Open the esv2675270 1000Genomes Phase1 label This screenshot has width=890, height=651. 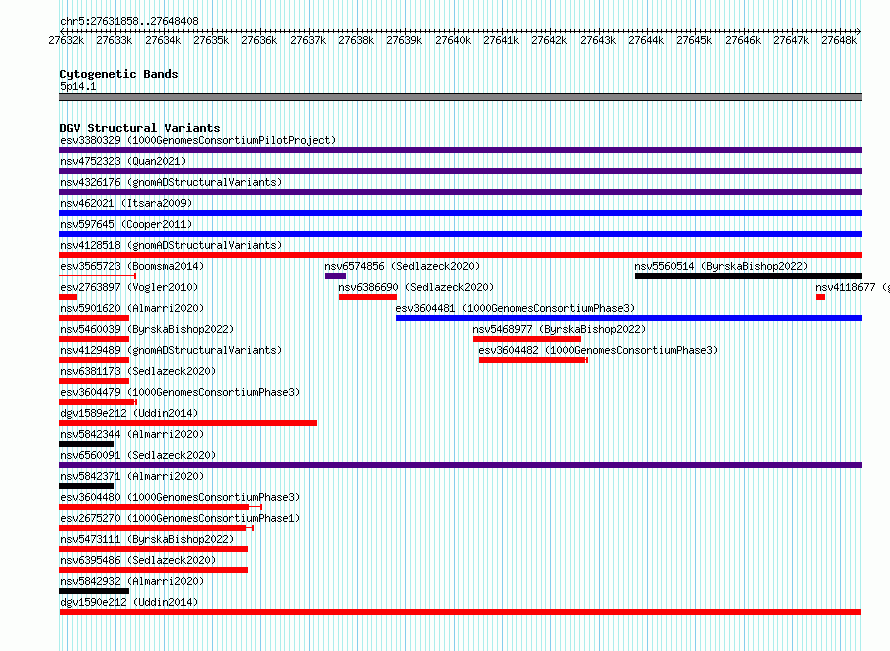tap(180, 518)
